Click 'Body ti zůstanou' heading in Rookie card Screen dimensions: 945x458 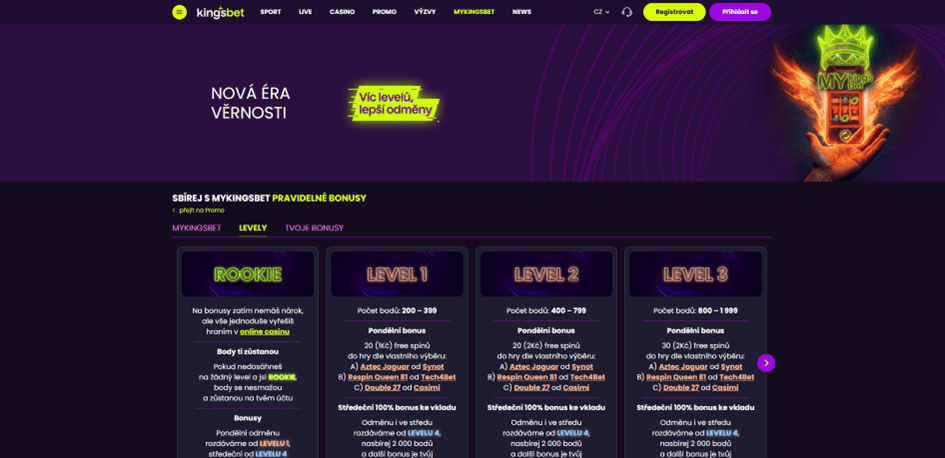pos(248,351)
